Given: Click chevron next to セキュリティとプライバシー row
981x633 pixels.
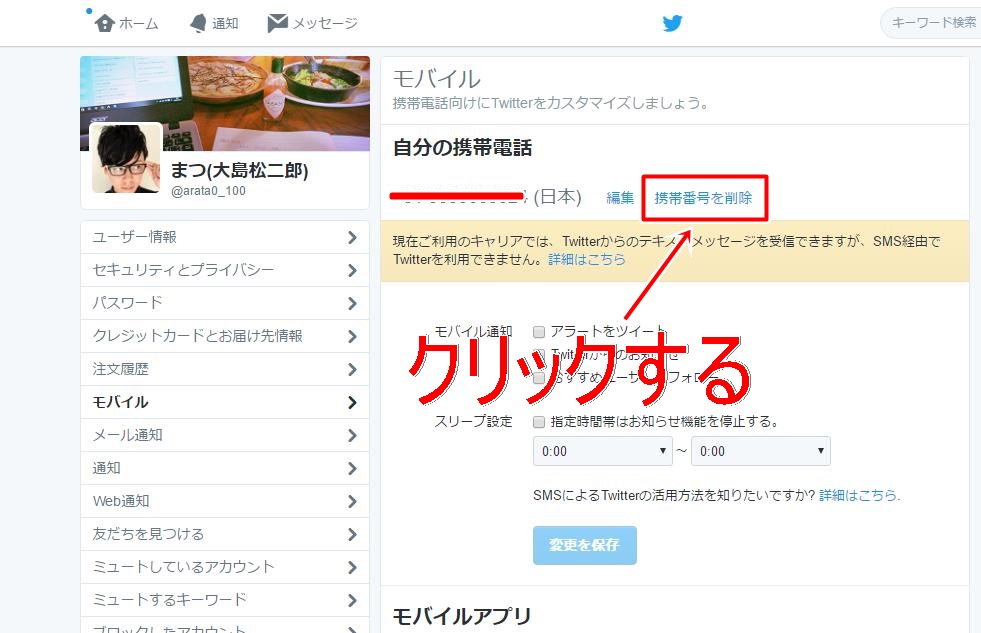Looking at the screenshot, I should tap(352, 270).
